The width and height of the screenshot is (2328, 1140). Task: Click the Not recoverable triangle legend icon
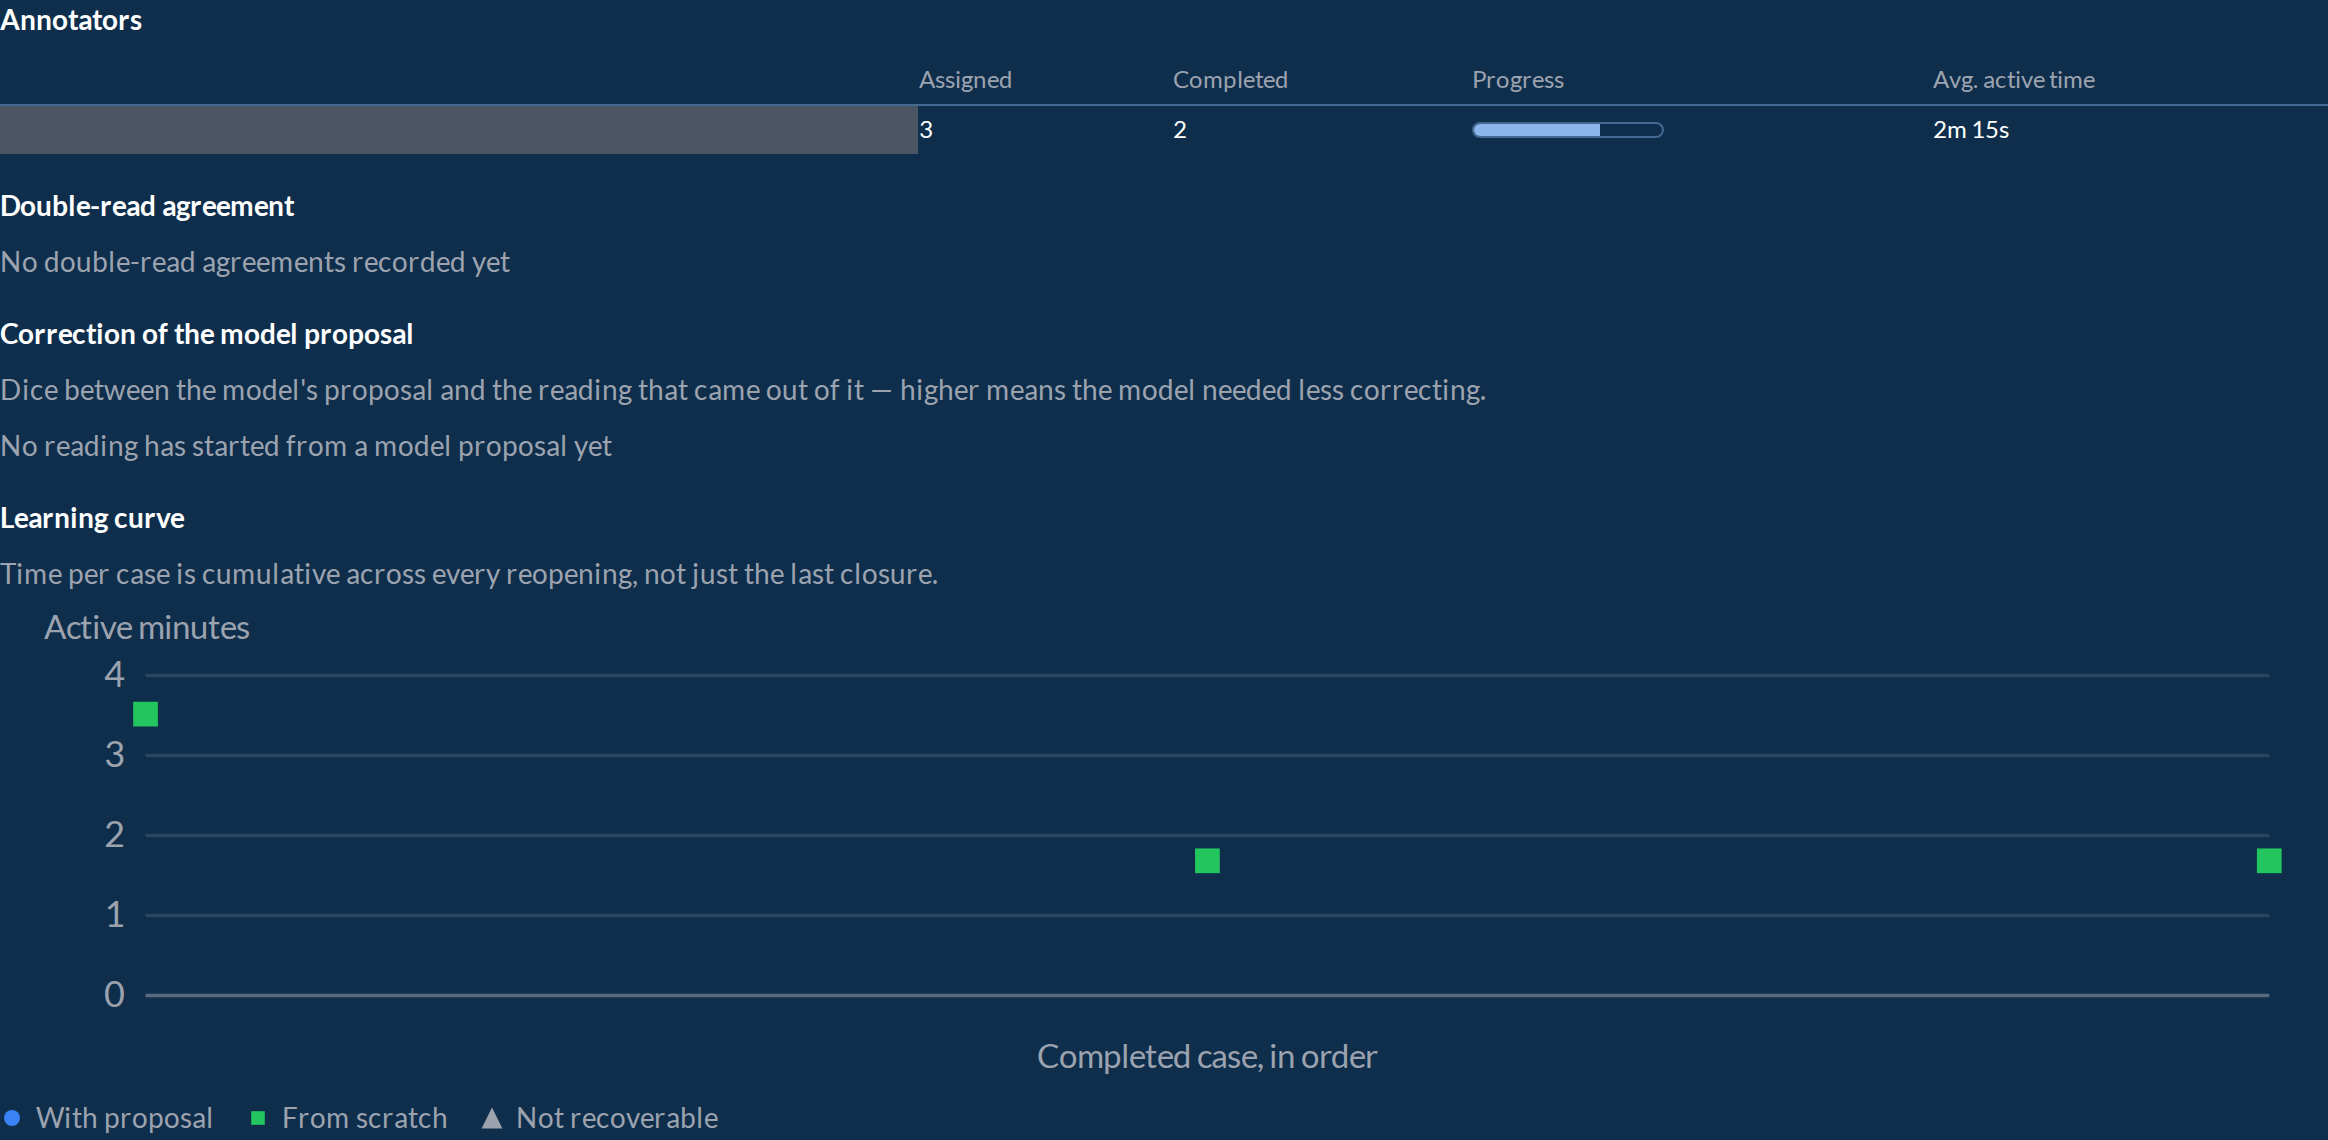pos(491,1118)
